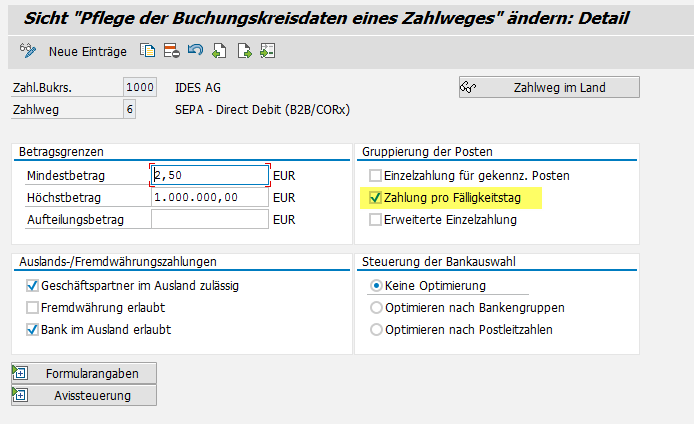694x424 pixels.
Task: Open the Formularangaben section button
Action: coord(92,374)
